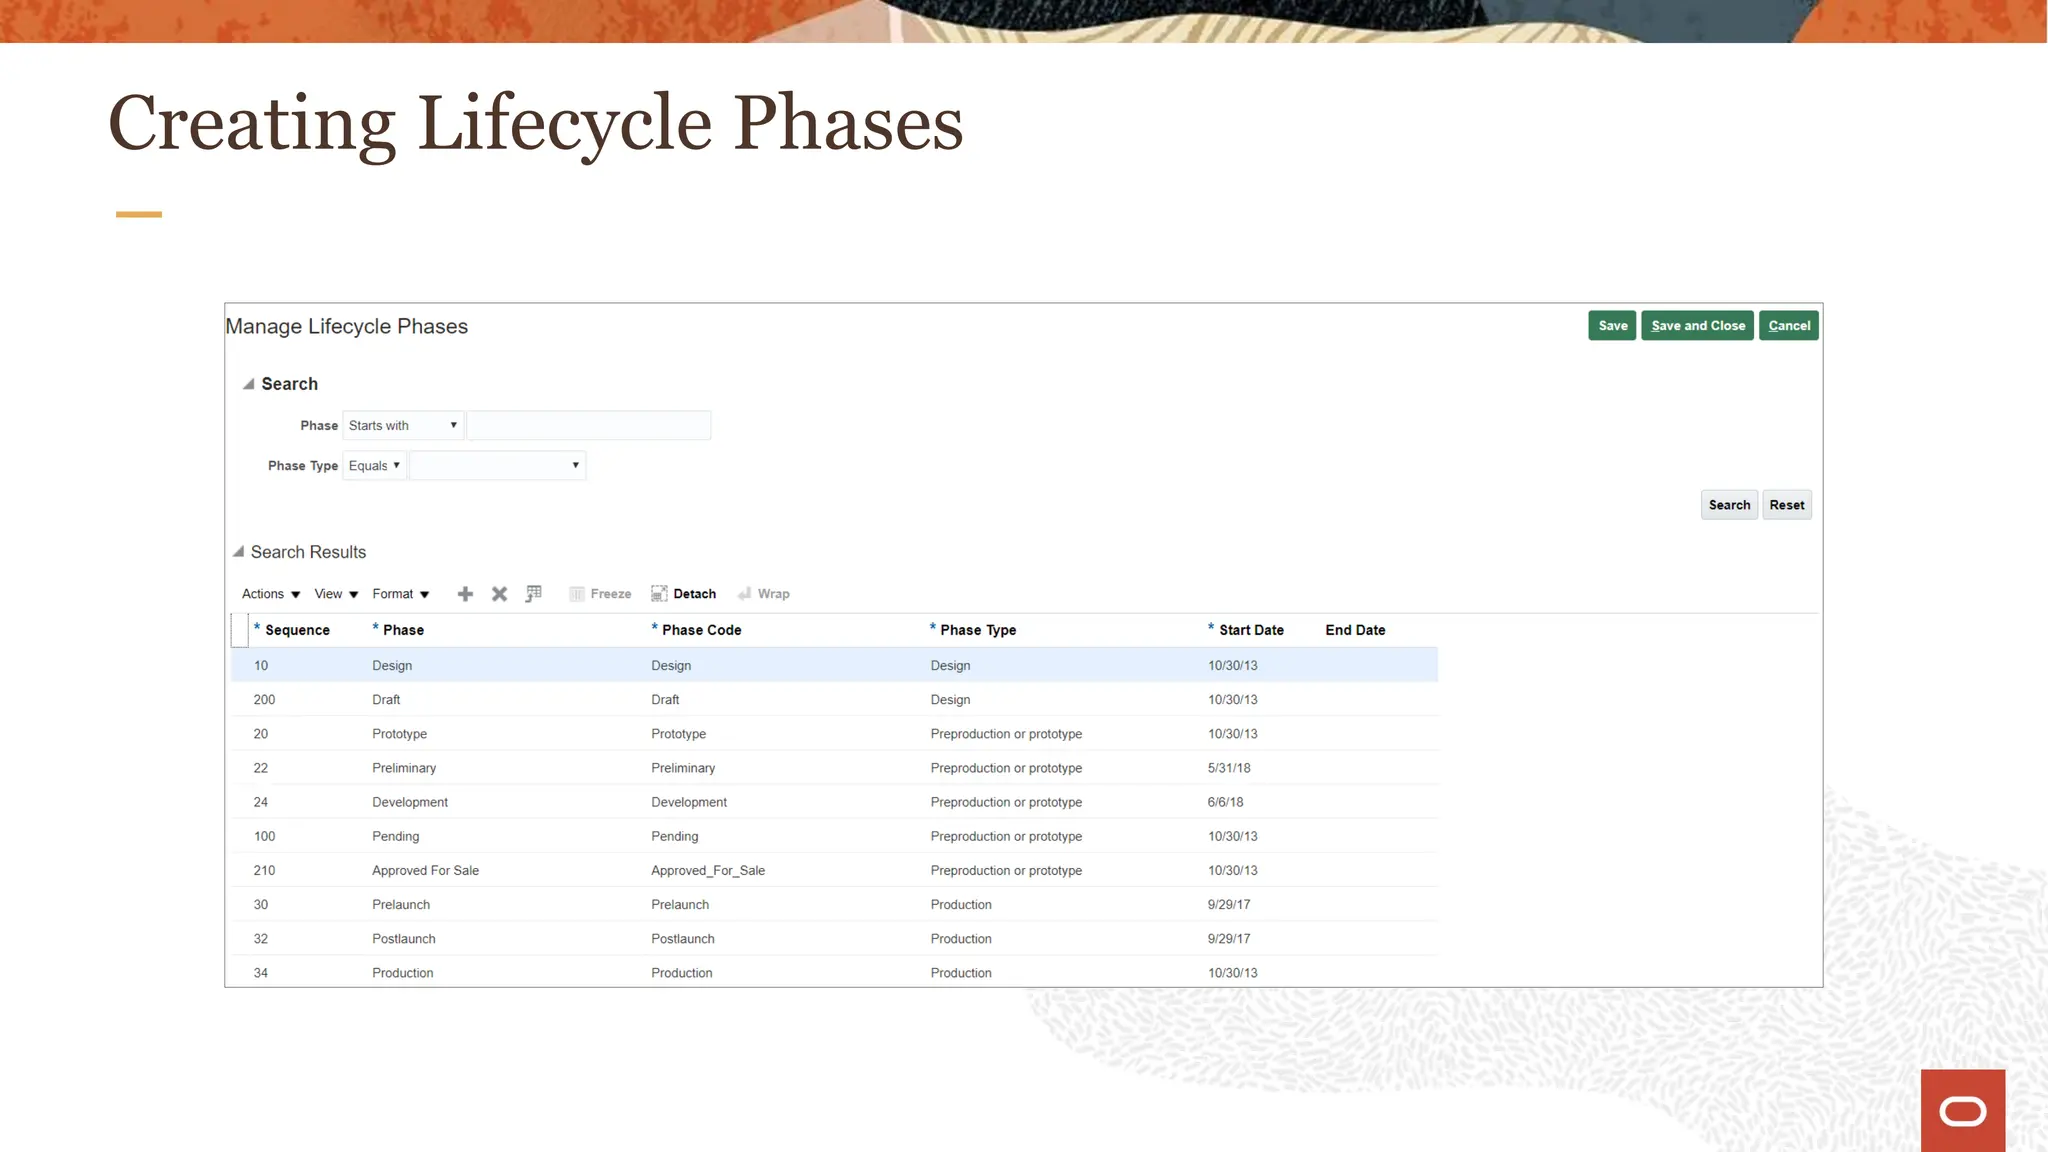Click the Freeze toolbar item
Screen dimensions: 2048x1152
tap(600, 594)
